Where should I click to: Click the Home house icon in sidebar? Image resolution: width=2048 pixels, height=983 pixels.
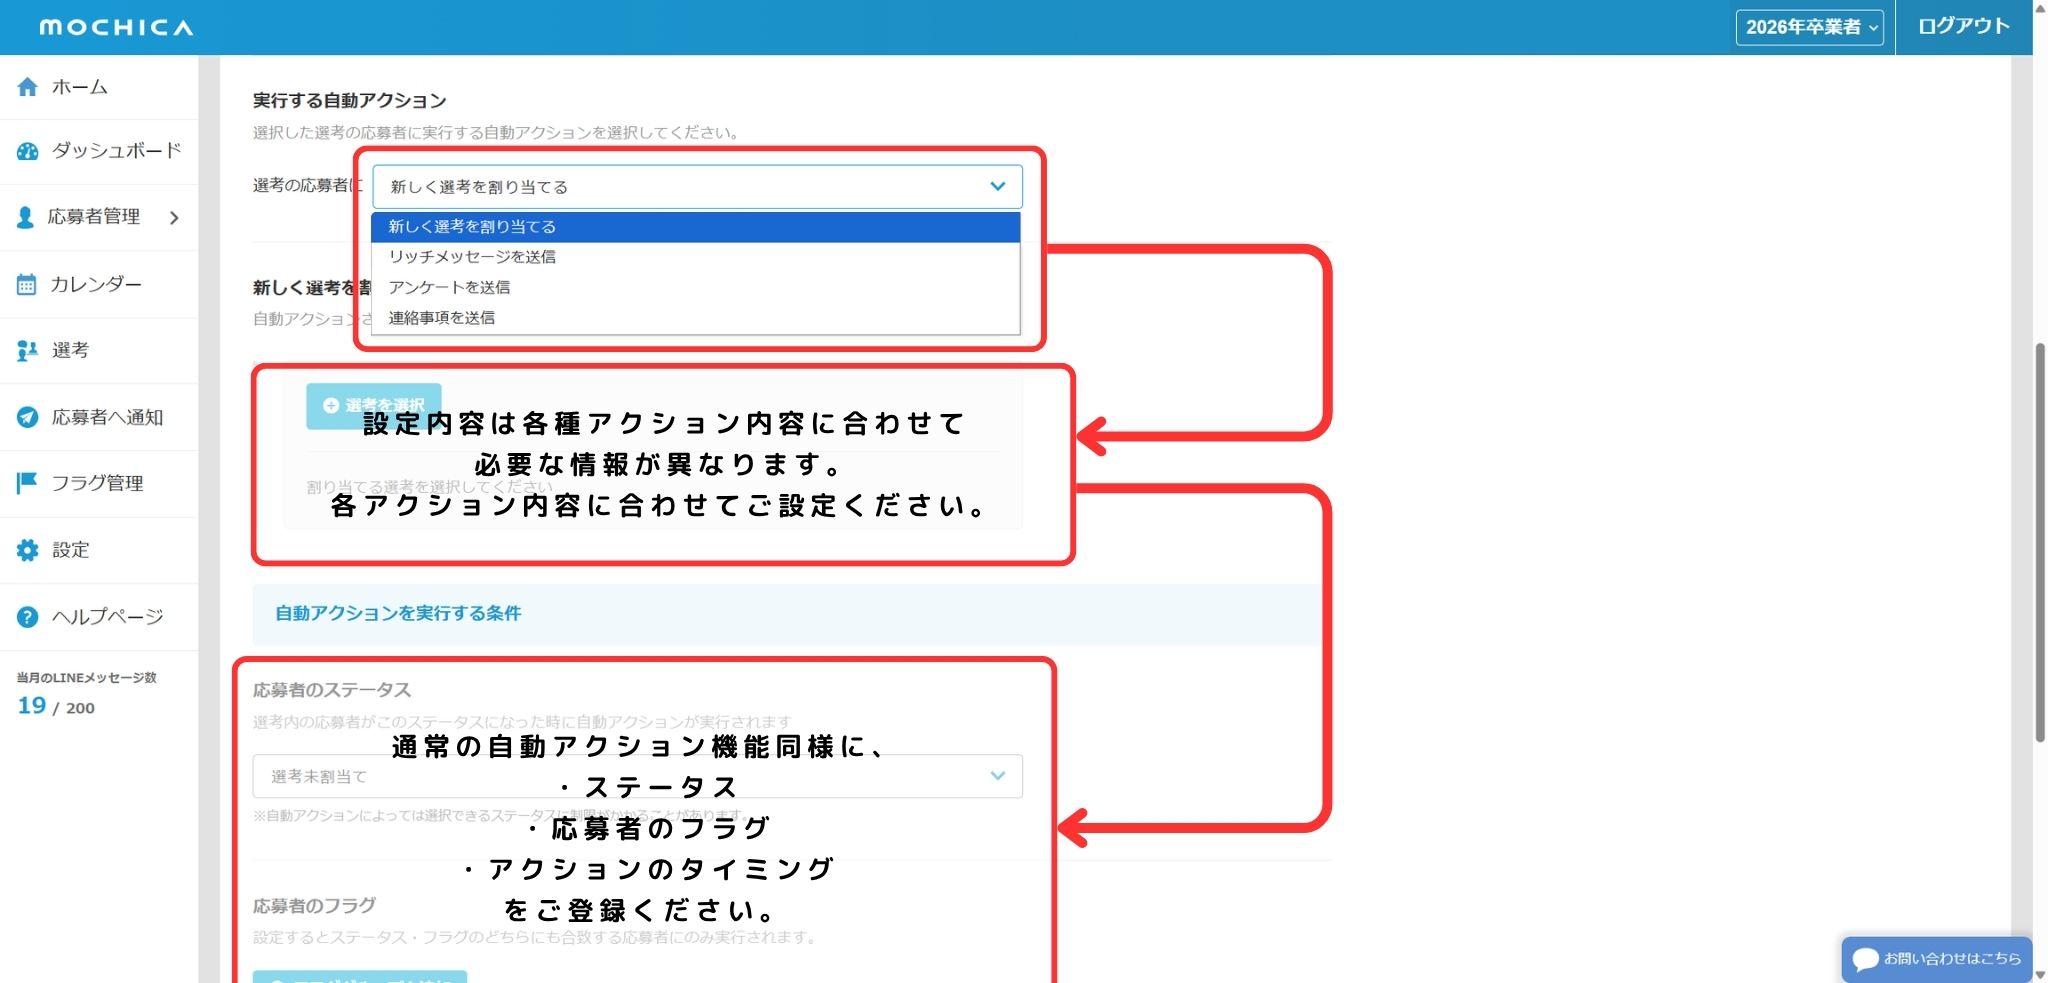[28, 87]
